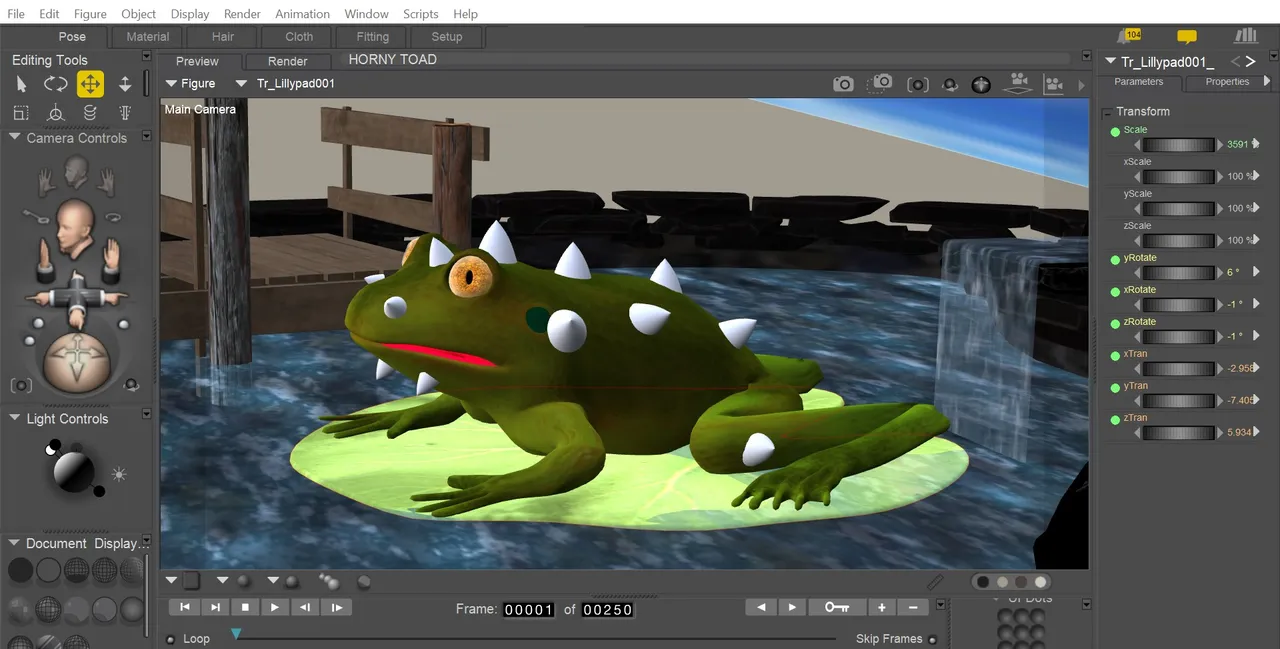Jump to the previous keyframe
The width and height of the screenshot is (1280, 649).
[761, 607]
